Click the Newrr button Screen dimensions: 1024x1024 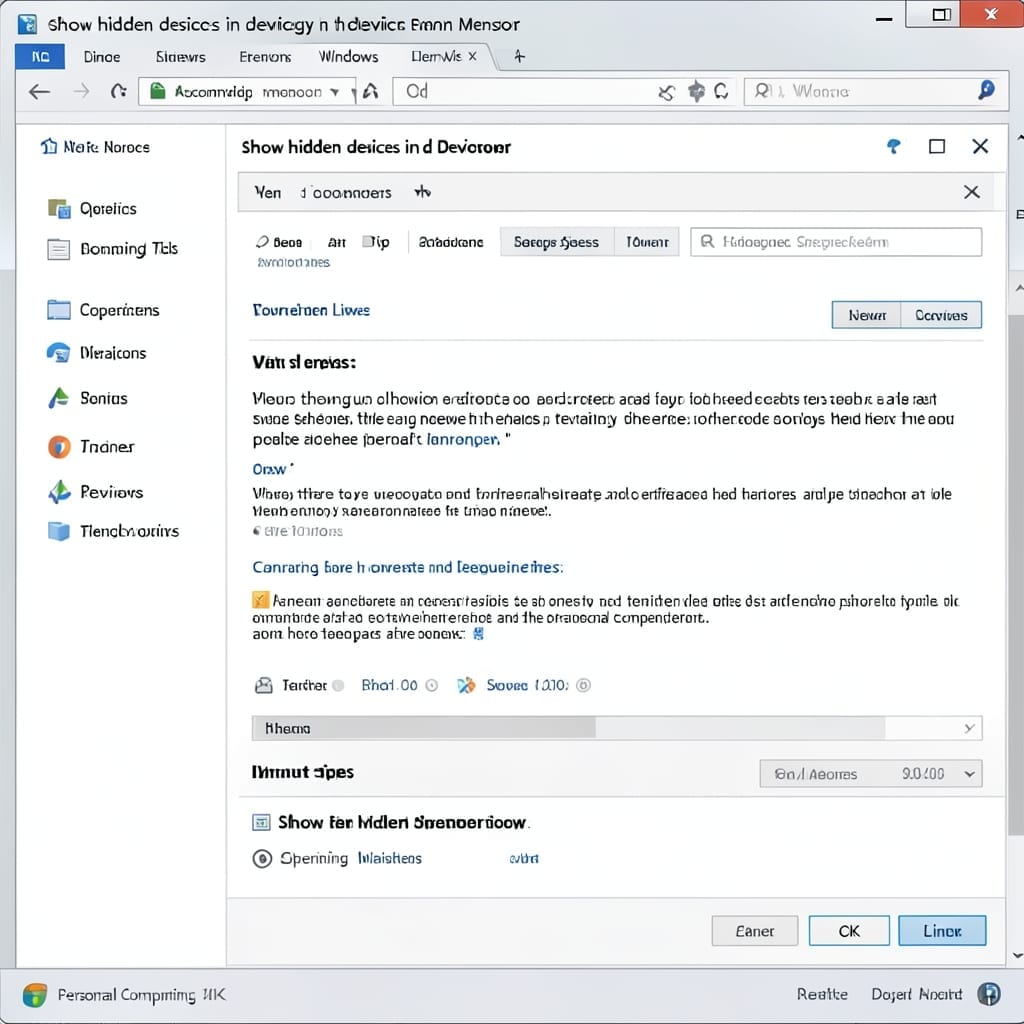(x=867, y=315)
